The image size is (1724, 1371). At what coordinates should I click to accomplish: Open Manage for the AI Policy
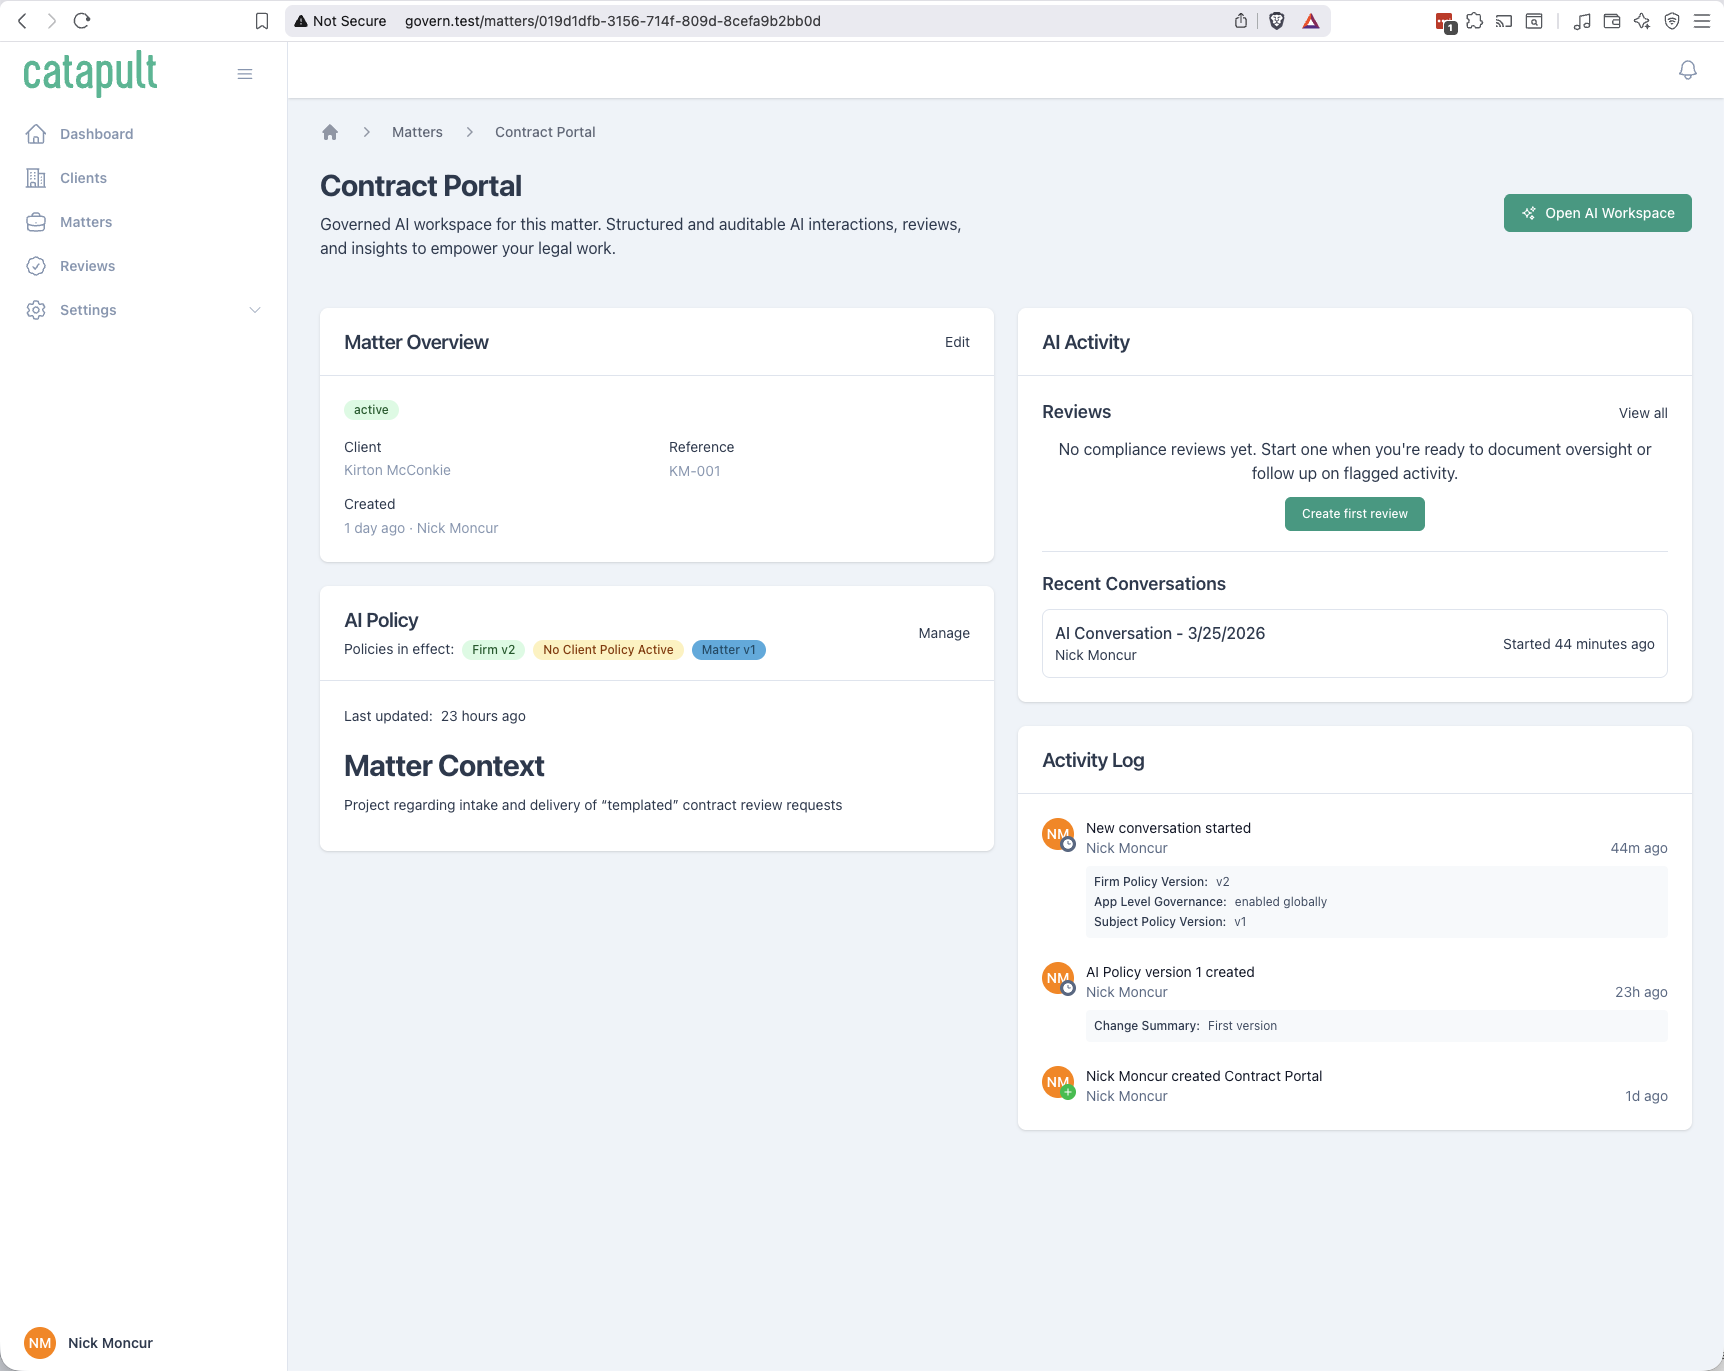(943, 633)
